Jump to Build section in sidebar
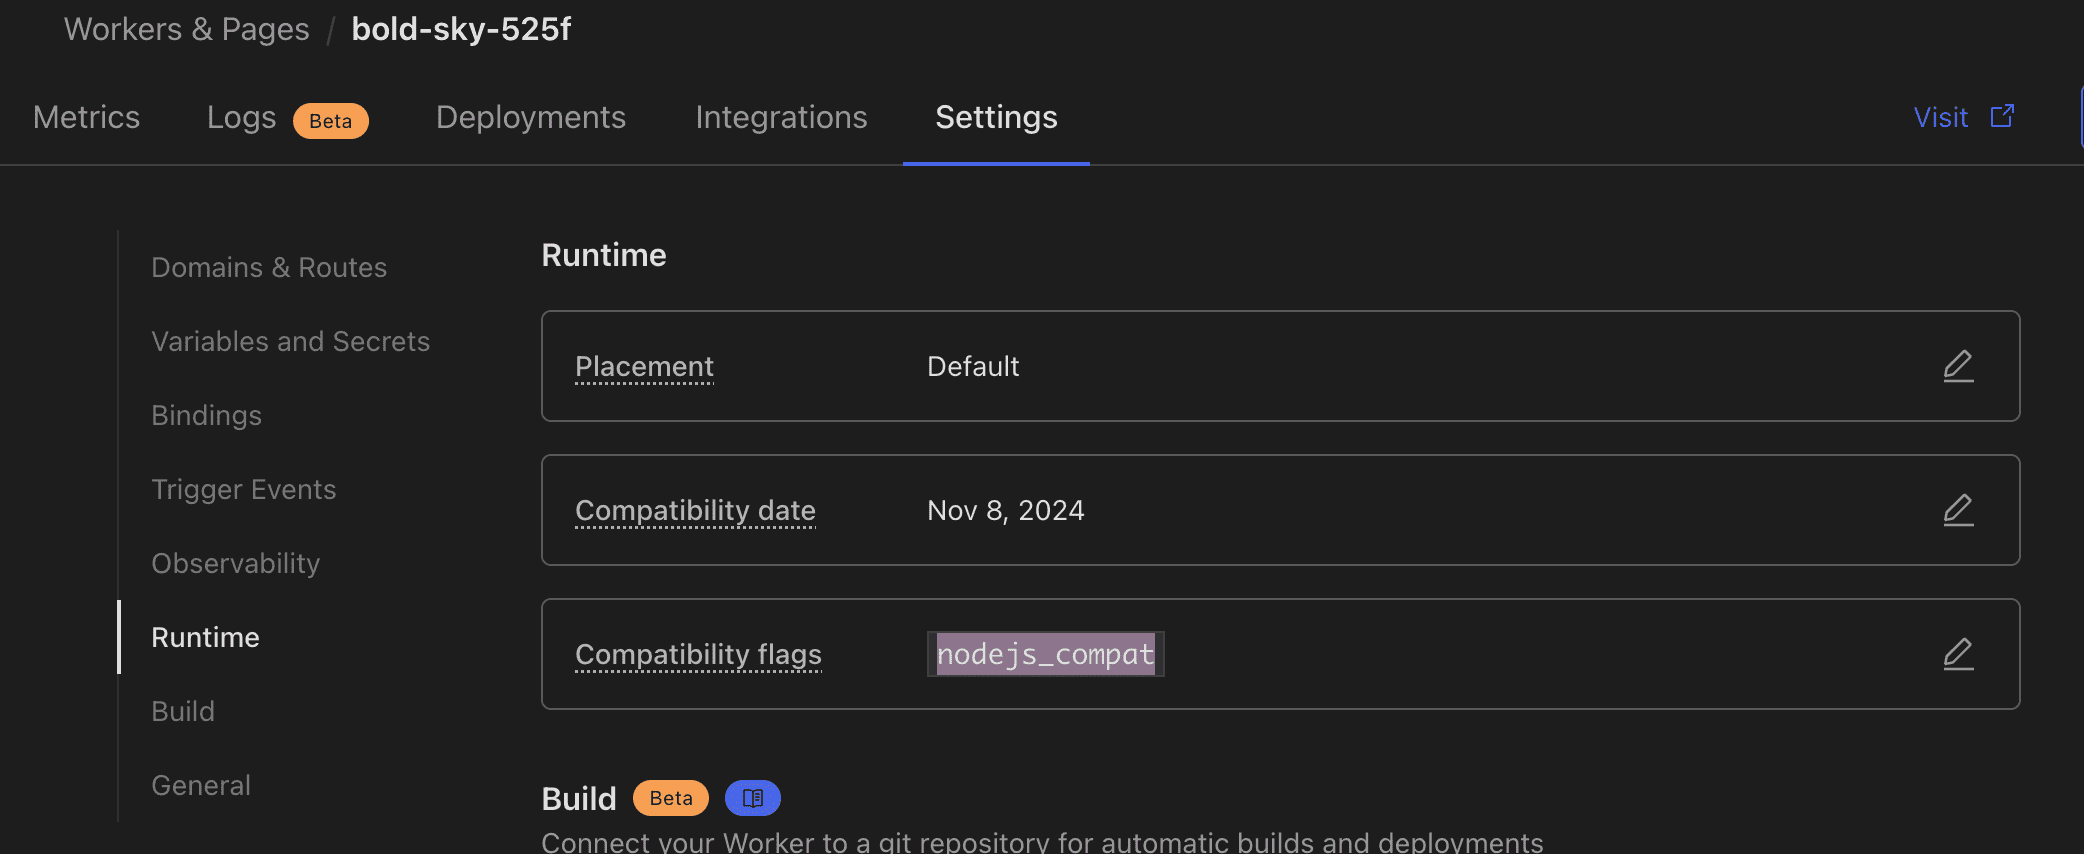This screenshot has height=854, width=2084. click(183, 711)
